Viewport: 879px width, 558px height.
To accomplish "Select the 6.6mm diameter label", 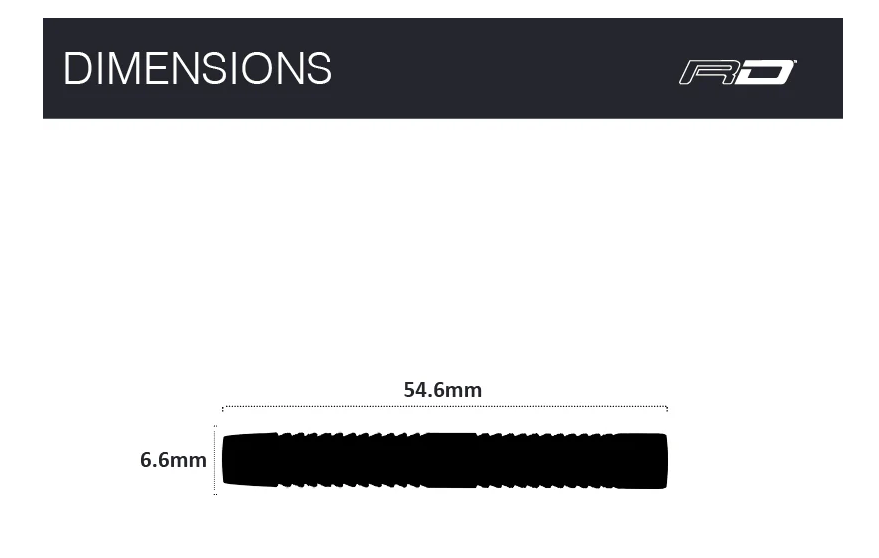I will 173,460.
